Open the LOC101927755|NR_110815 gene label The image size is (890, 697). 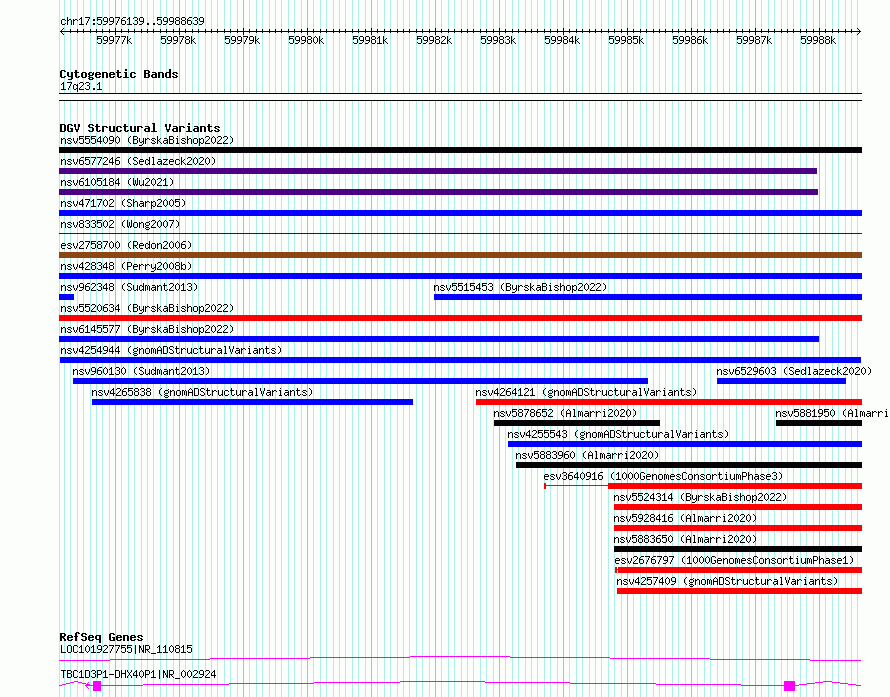[126, 649]
